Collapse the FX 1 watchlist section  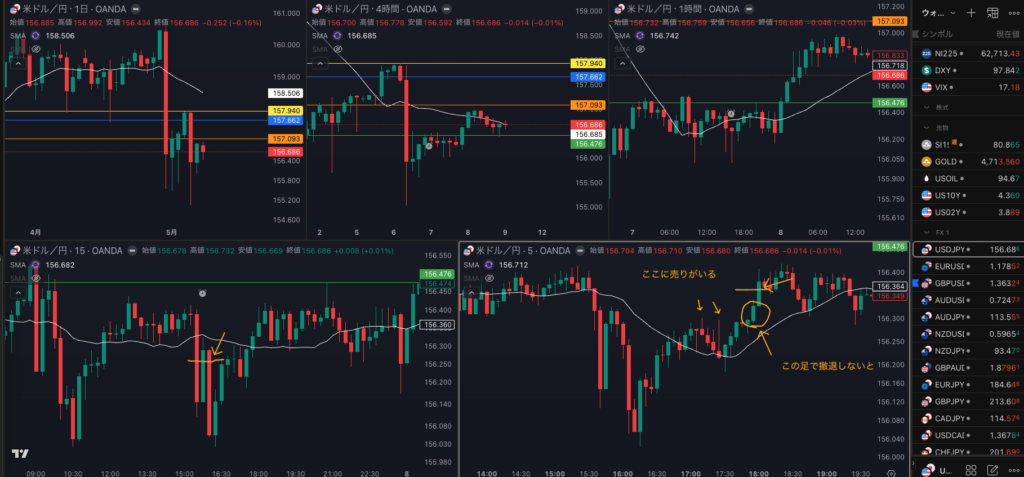pos(925,233)
